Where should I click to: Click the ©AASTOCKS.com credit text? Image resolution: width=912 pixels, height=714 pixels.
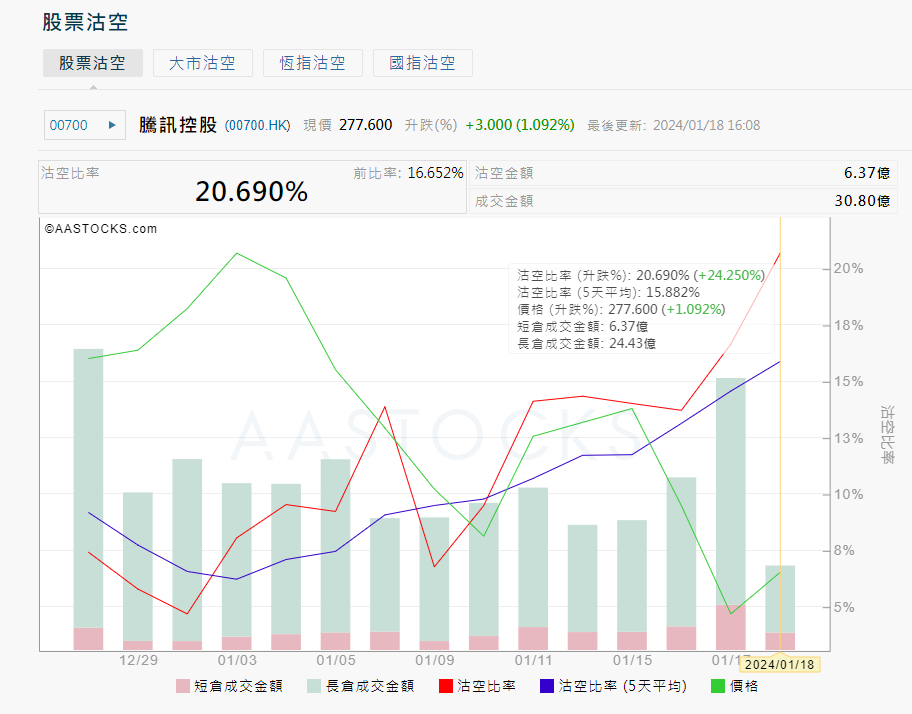[101, 229]
